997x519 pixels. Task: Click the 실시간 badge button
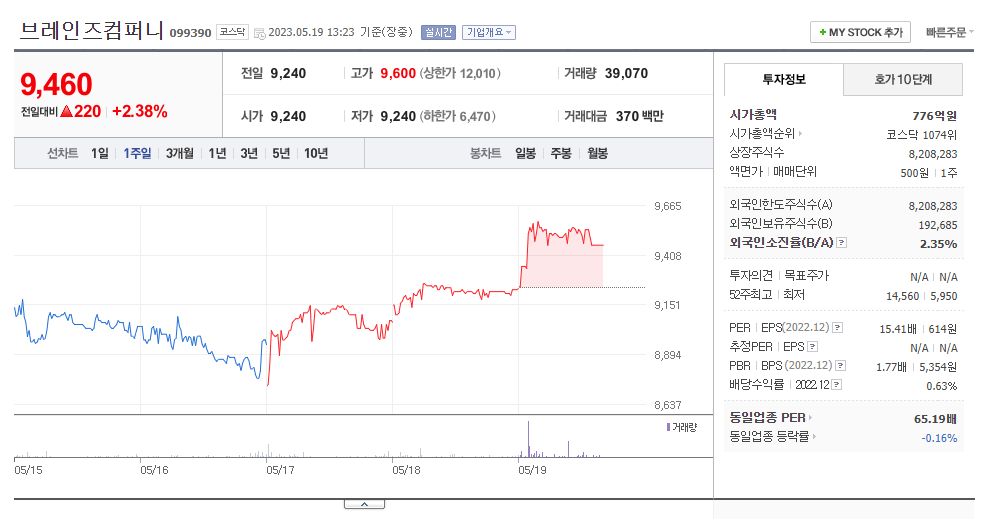[x=438, y=32]
